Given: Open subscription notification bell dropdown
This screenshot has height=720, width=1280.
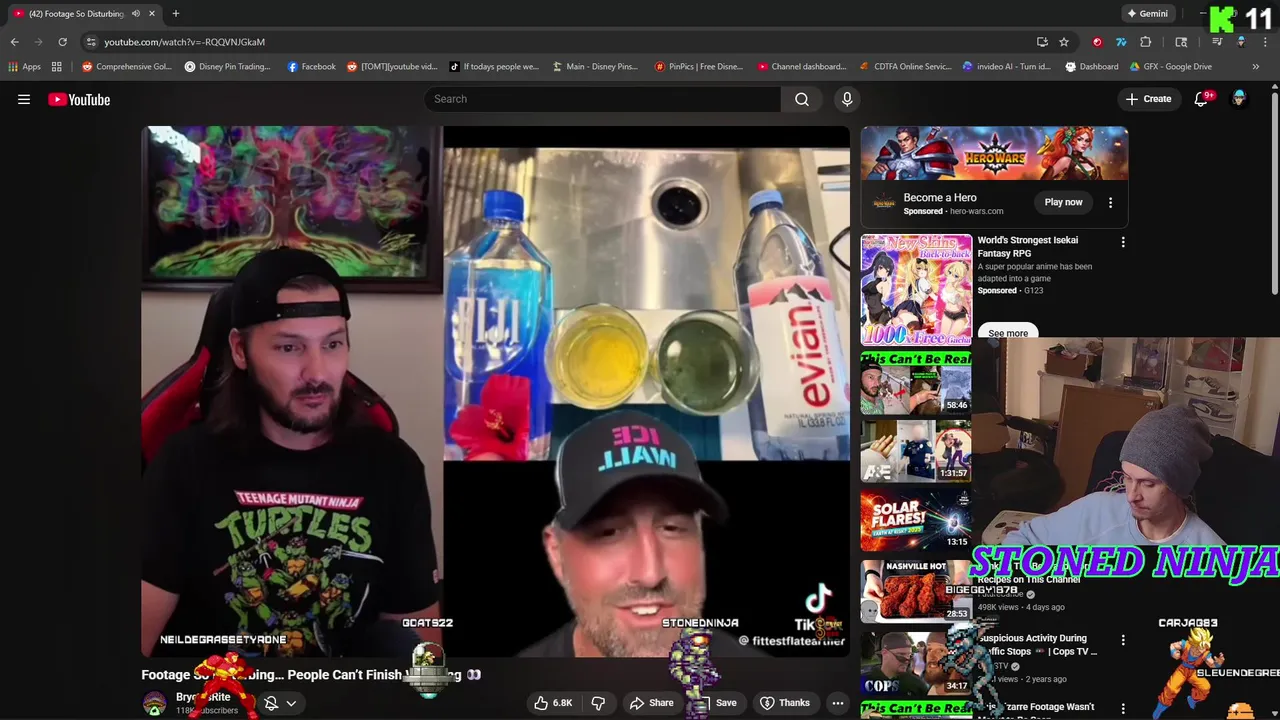Looking at the screenshot, I should (280, 703).
